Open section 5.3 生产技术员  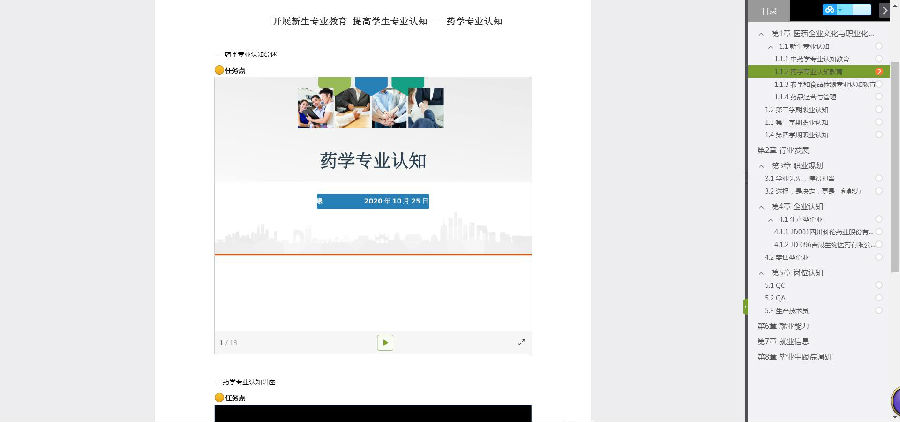point(787,311)
